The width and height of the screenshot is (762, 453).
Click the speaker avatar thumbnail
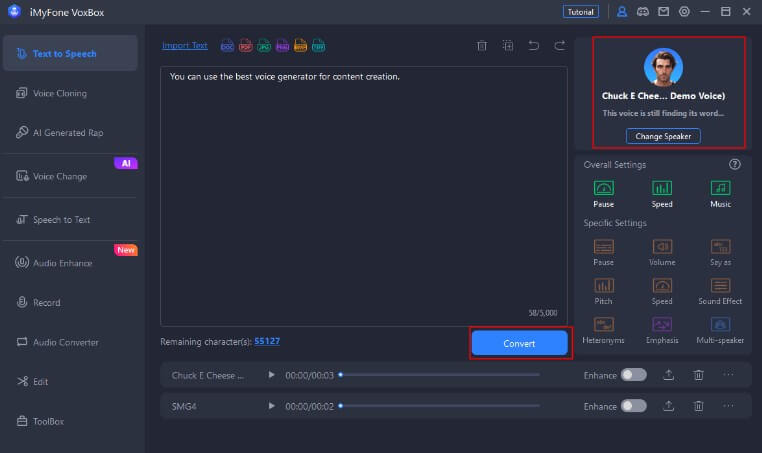pos(663,67)
